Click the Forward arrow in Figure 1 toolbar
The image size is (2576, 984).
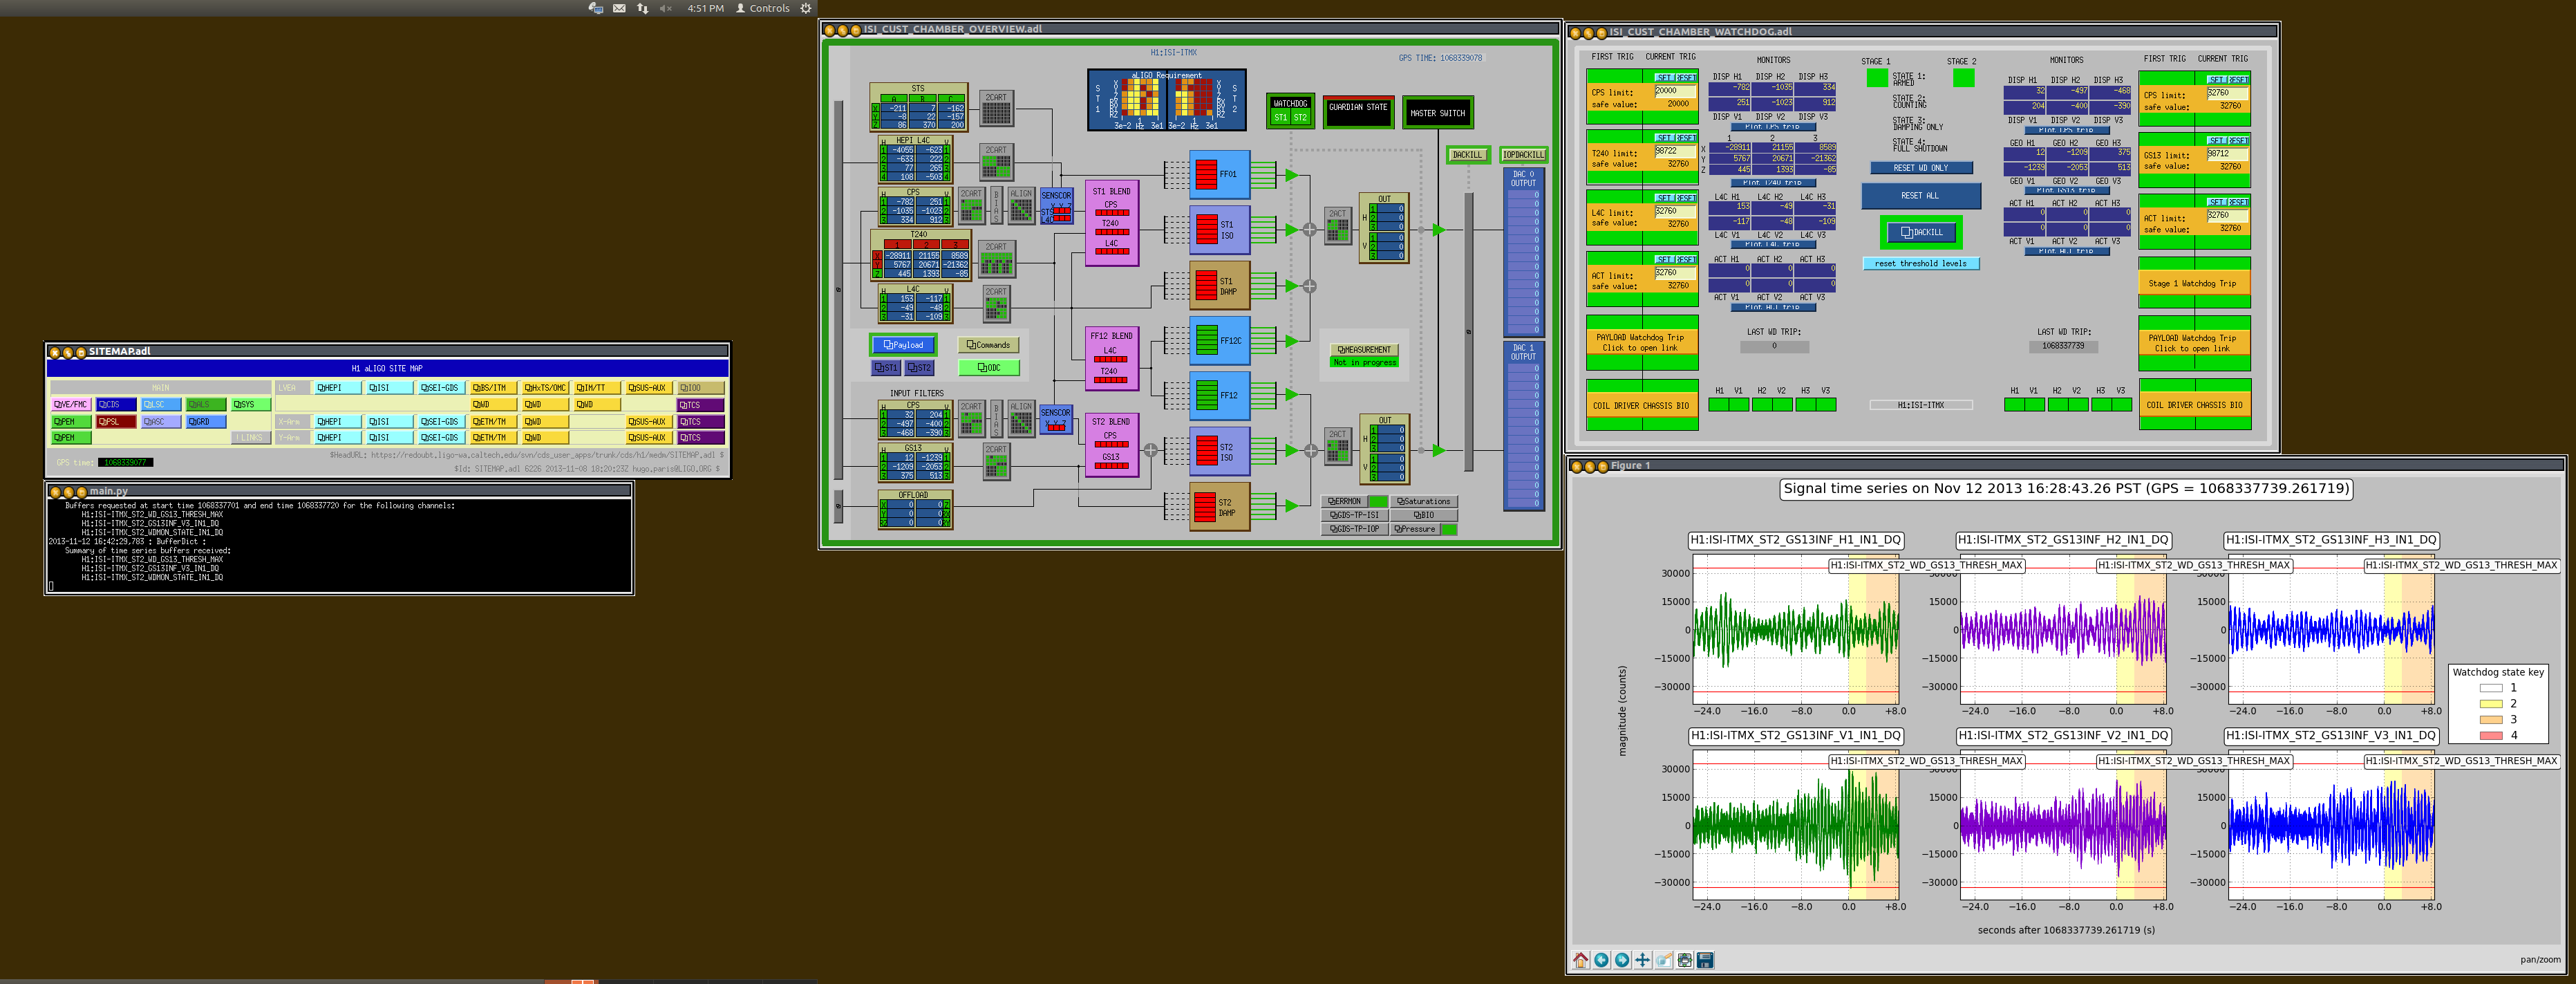click(x=1622, y=960)
